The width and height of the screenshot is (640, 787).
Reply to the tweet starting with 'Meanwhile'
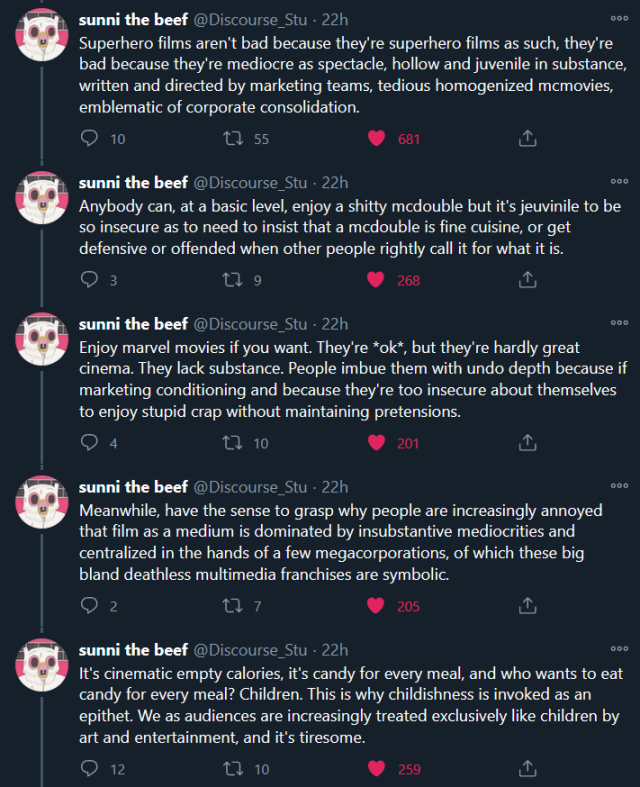pyautogui.click(x=90, y=606)
